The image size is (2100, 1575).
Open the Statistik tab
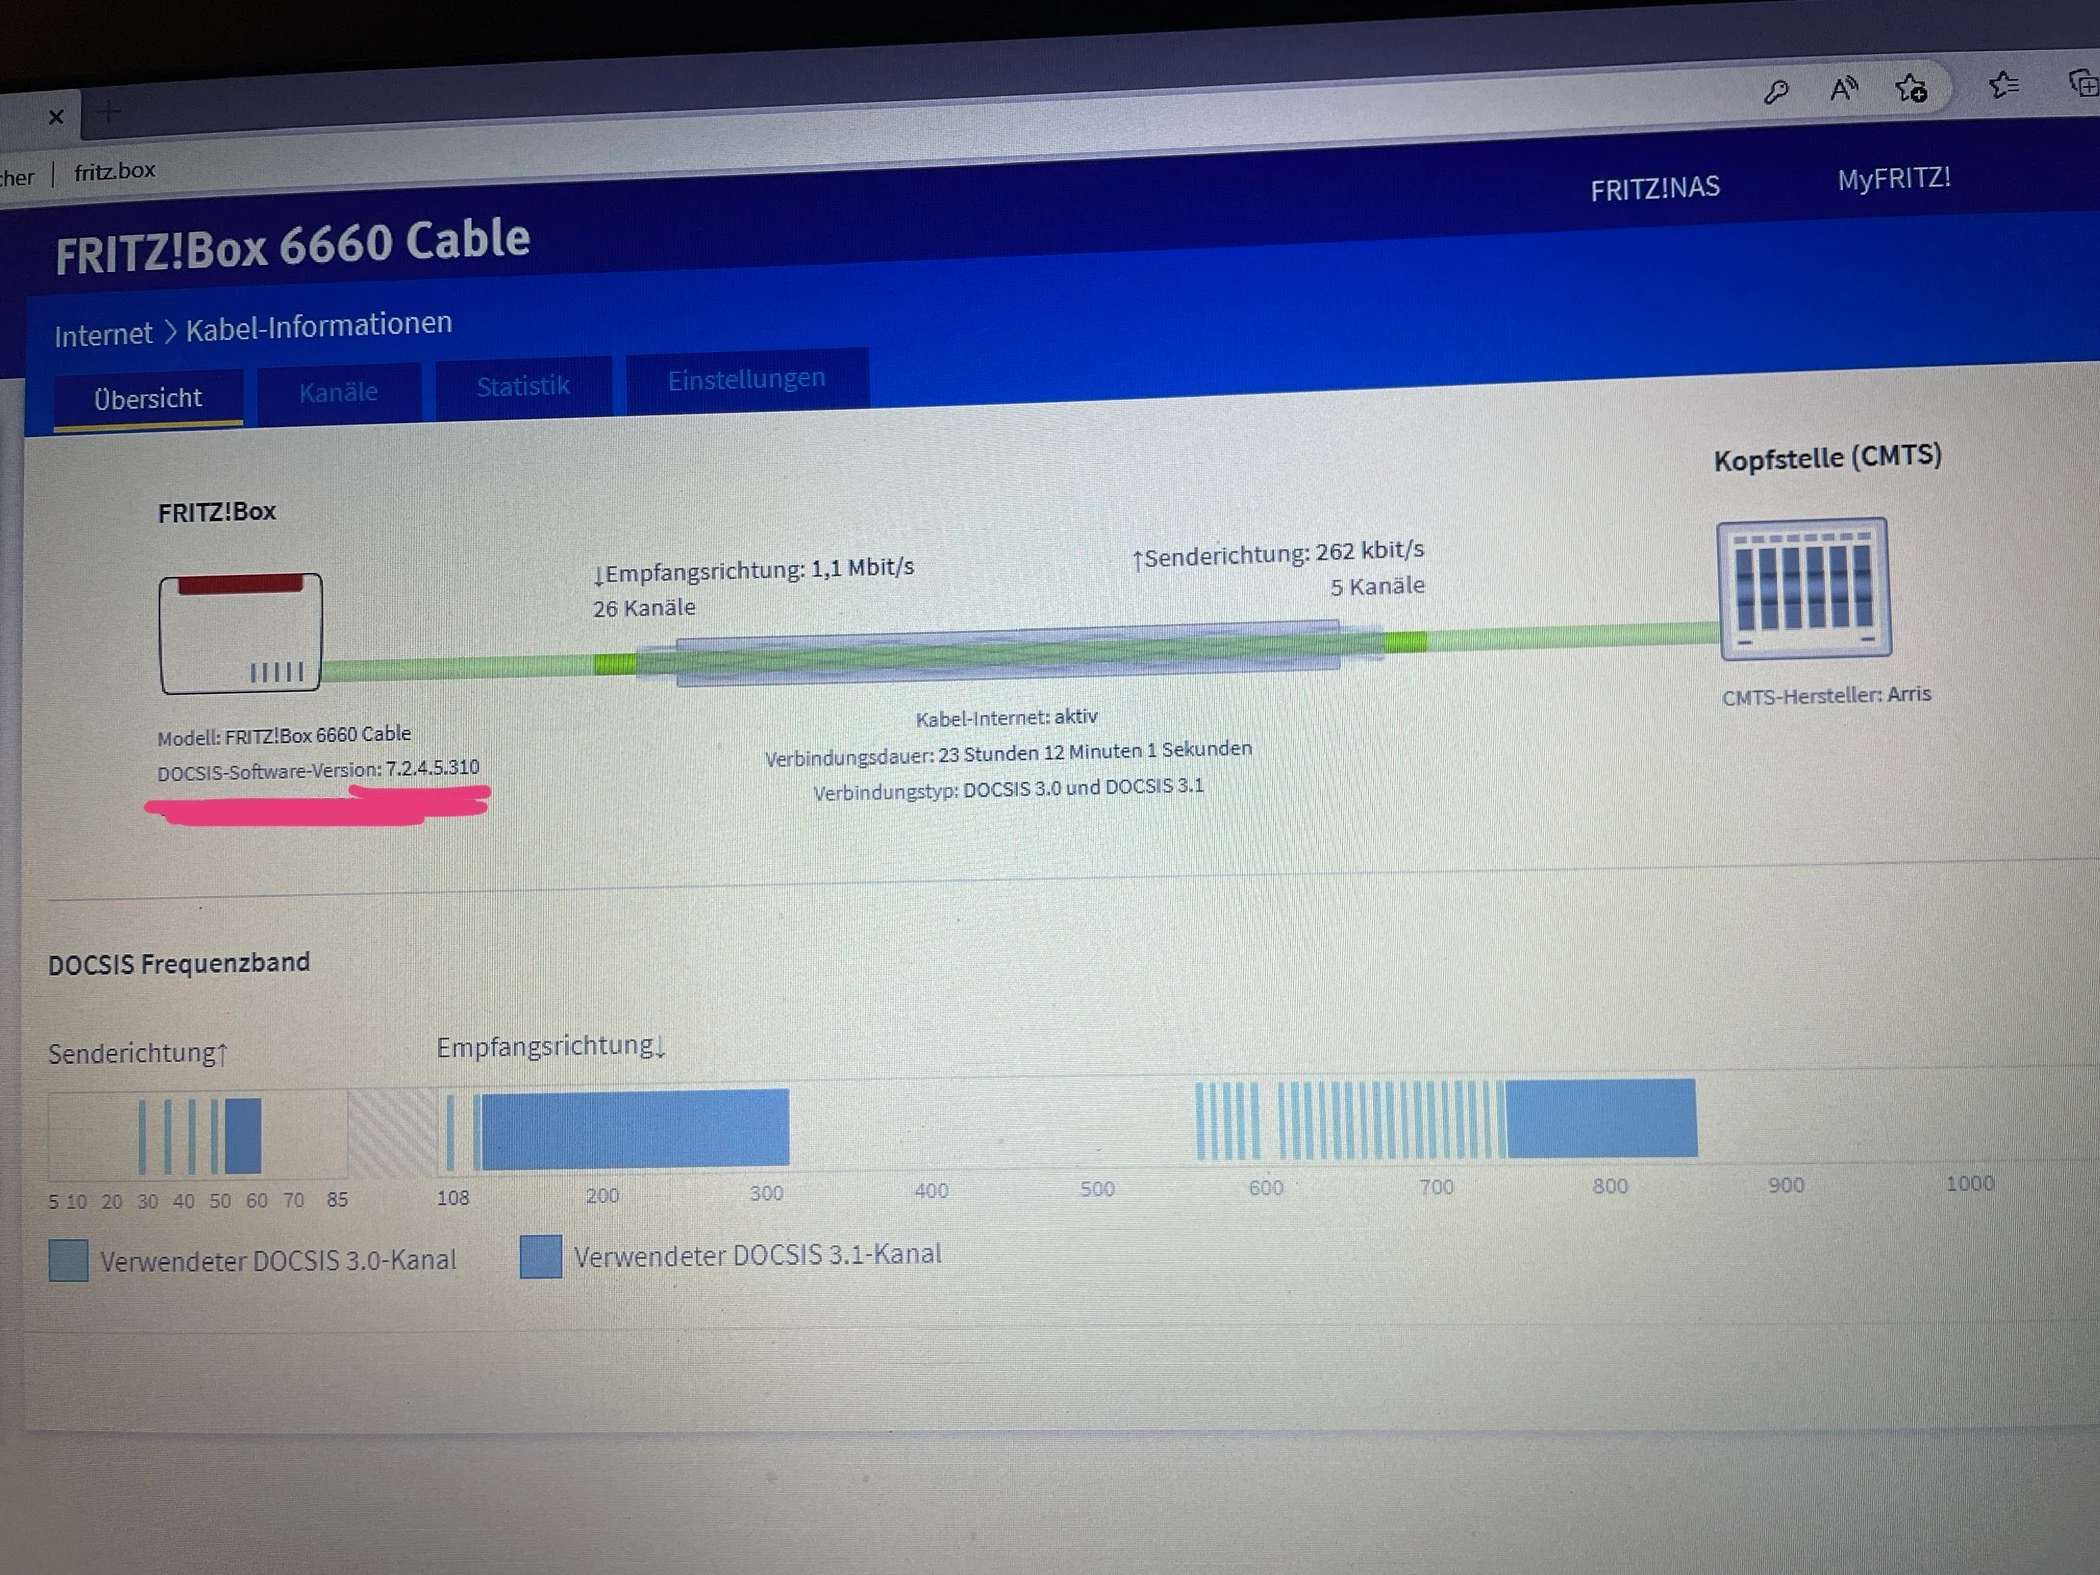click(x=523, y=386)
